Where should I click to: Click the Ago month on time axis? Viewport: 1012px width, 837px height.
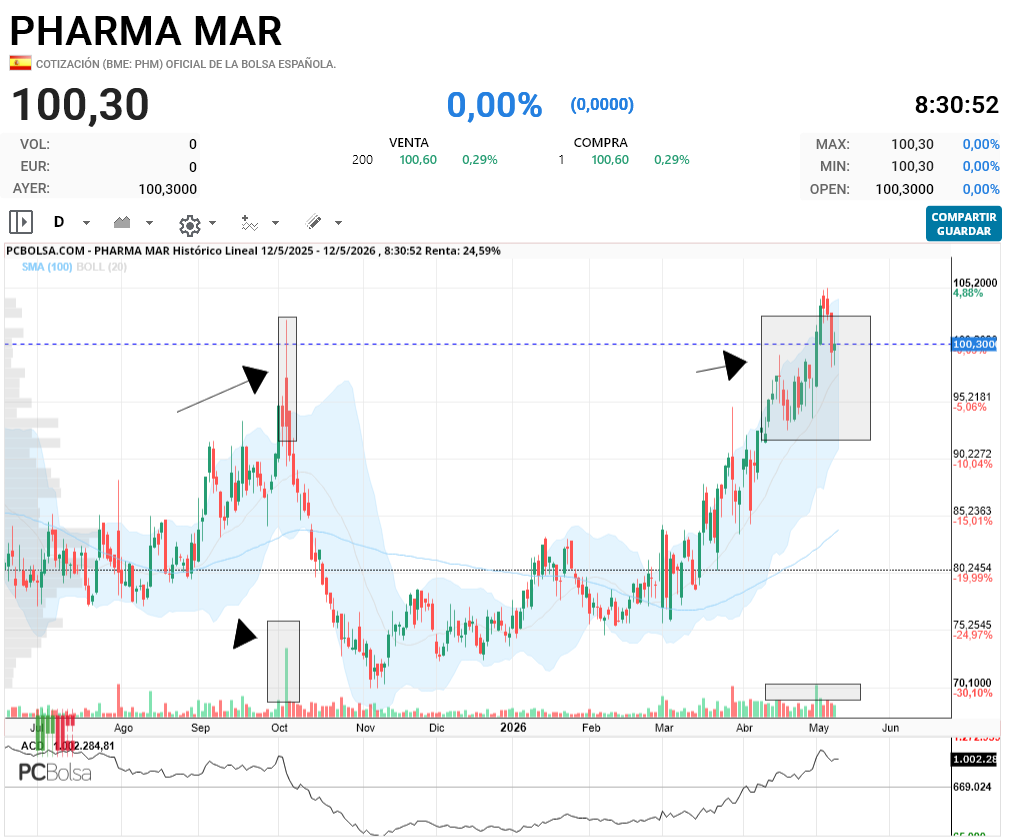tap(123, 728)
